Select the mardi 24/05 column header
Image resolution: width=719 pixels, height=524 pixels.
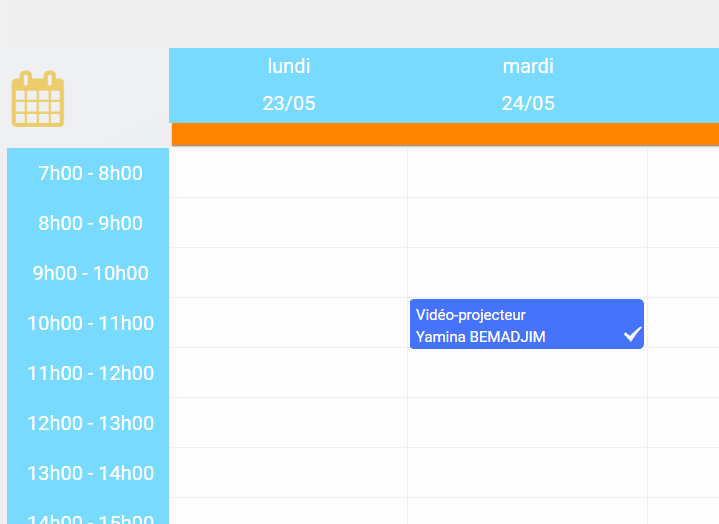point(528,85)
